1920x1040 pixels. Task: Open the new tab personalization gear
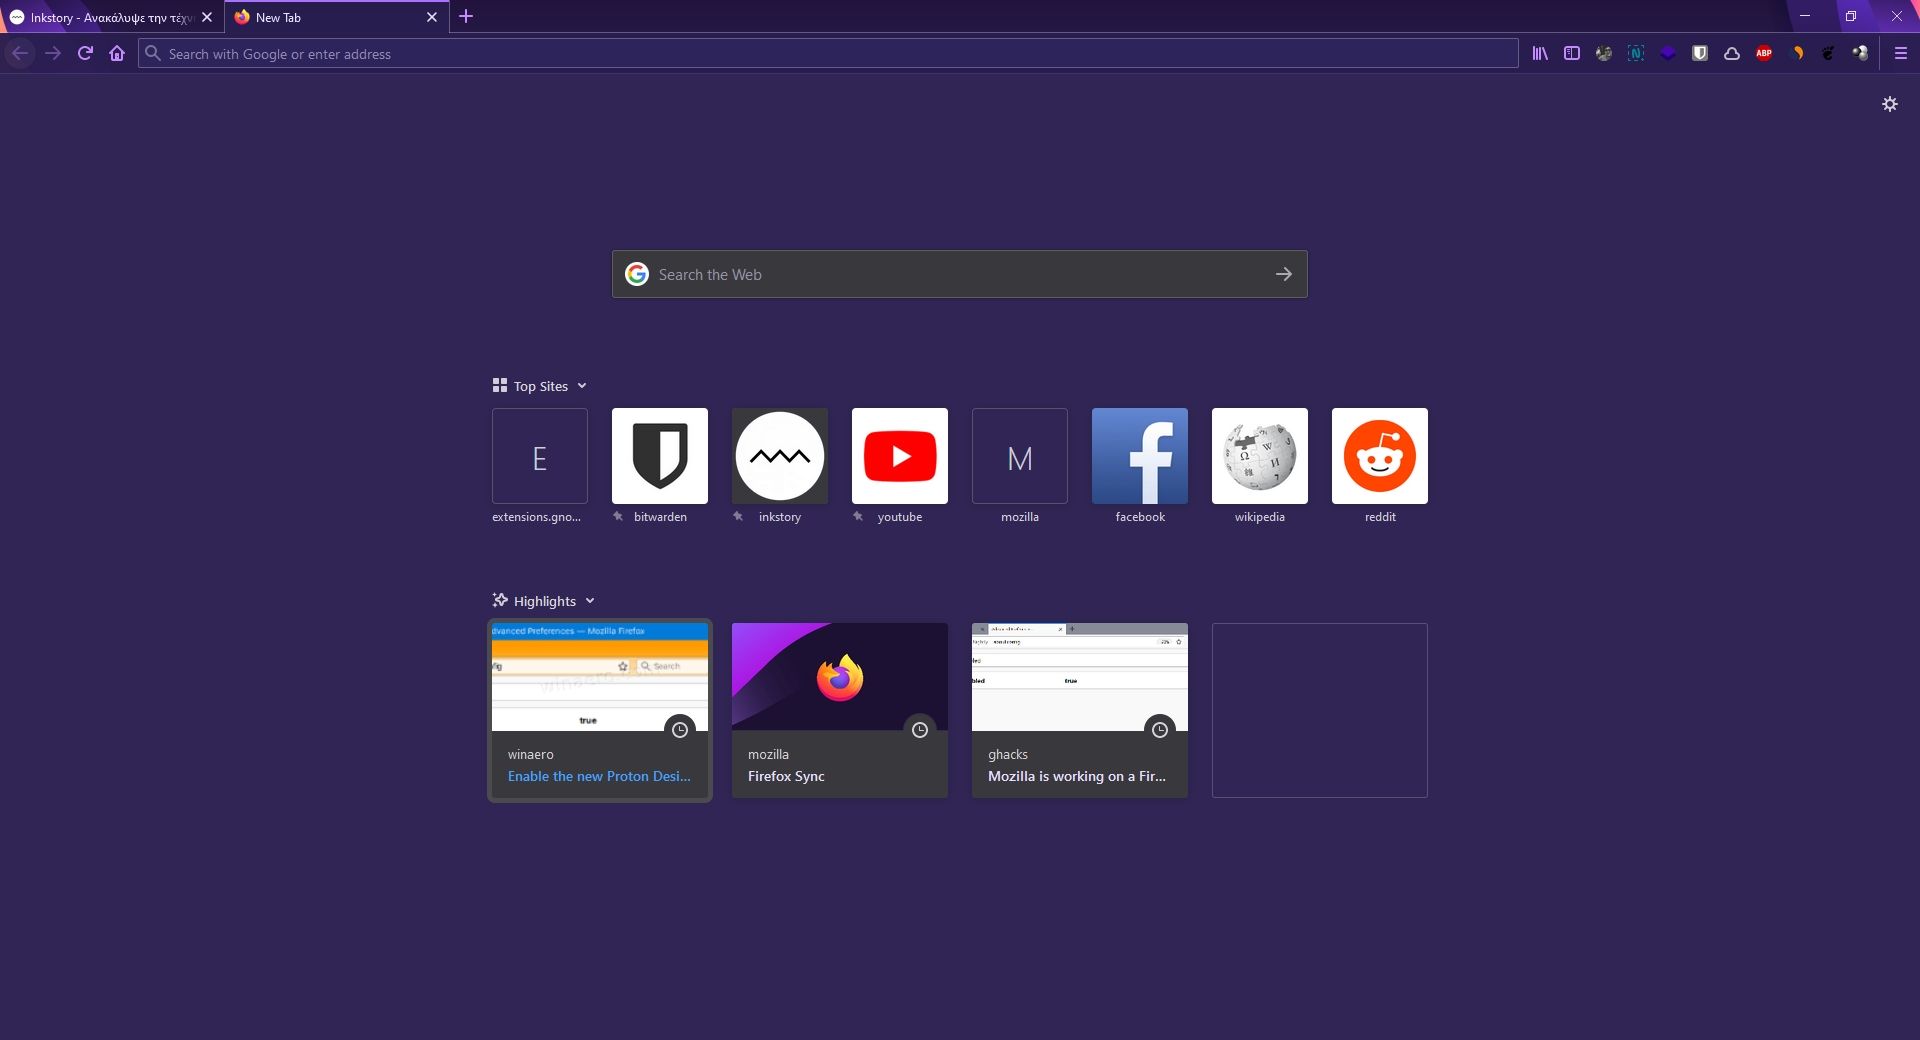click(x=1889, y=103)
